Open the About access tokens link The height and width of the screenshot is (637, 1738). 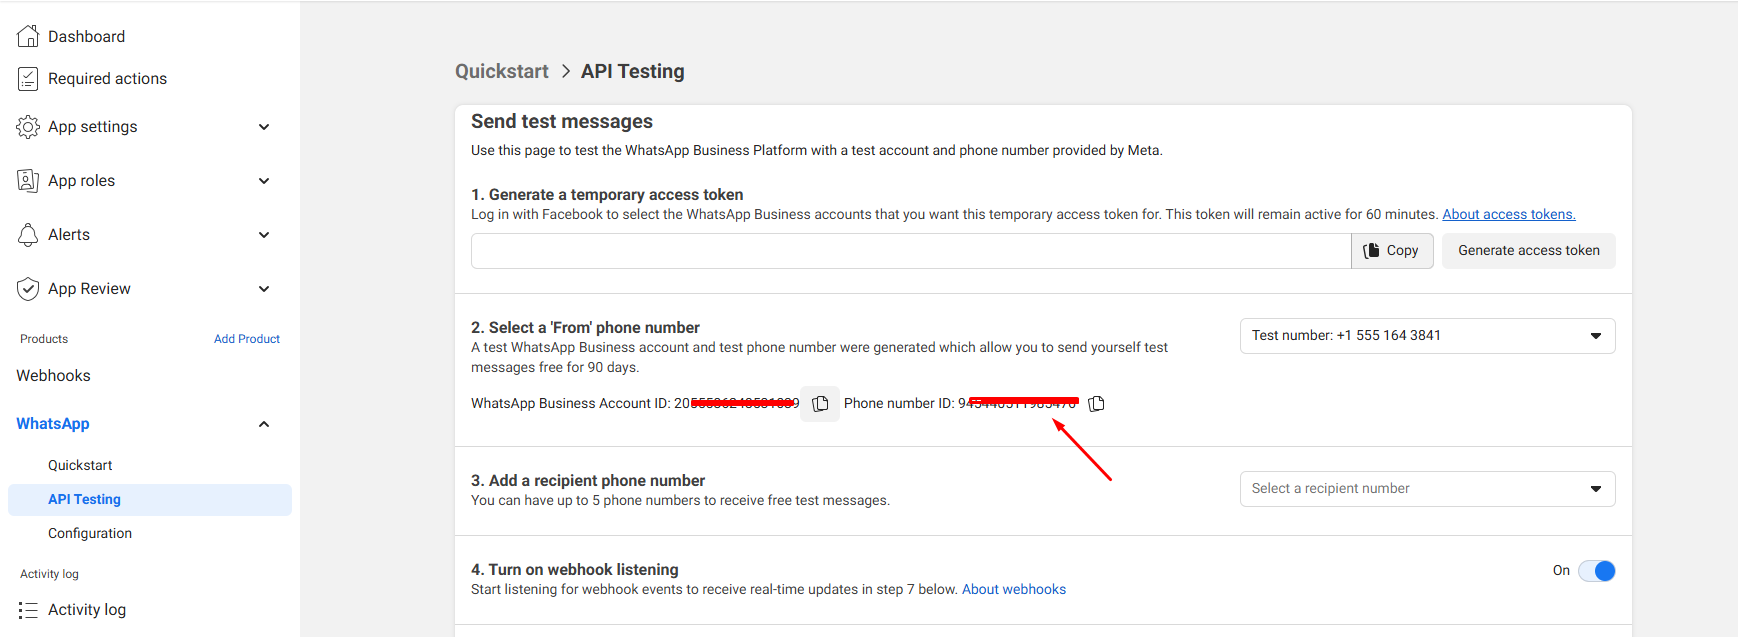(1508, 215)
